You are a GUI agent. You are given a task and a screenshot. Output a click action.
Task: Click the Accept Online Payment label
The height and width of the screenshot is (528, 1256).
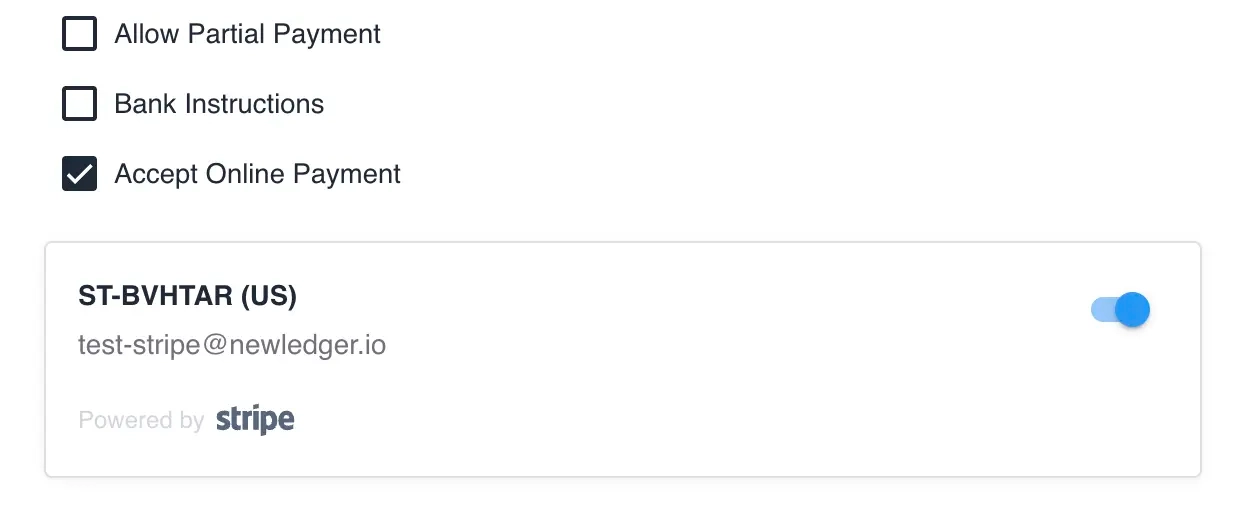click(x=257, y=174)
